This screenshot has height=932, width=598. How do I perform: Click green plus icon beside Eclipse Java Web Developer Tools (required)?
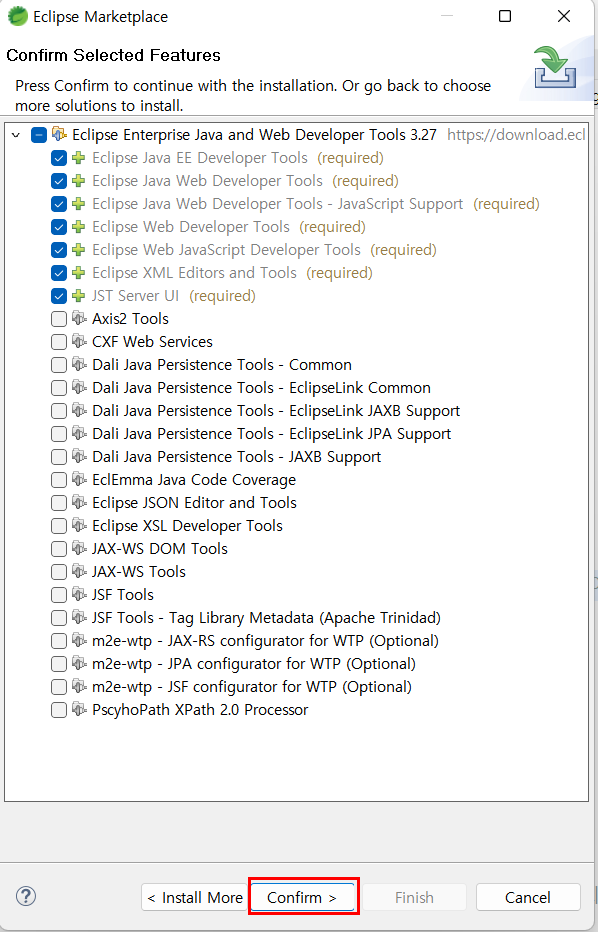point(78,181)
